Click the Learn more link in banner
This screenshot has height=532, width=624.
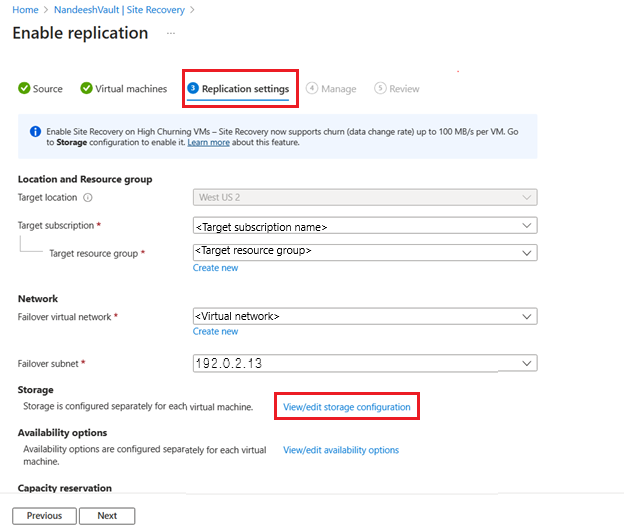pyautogui.click(x=208, y=143)
